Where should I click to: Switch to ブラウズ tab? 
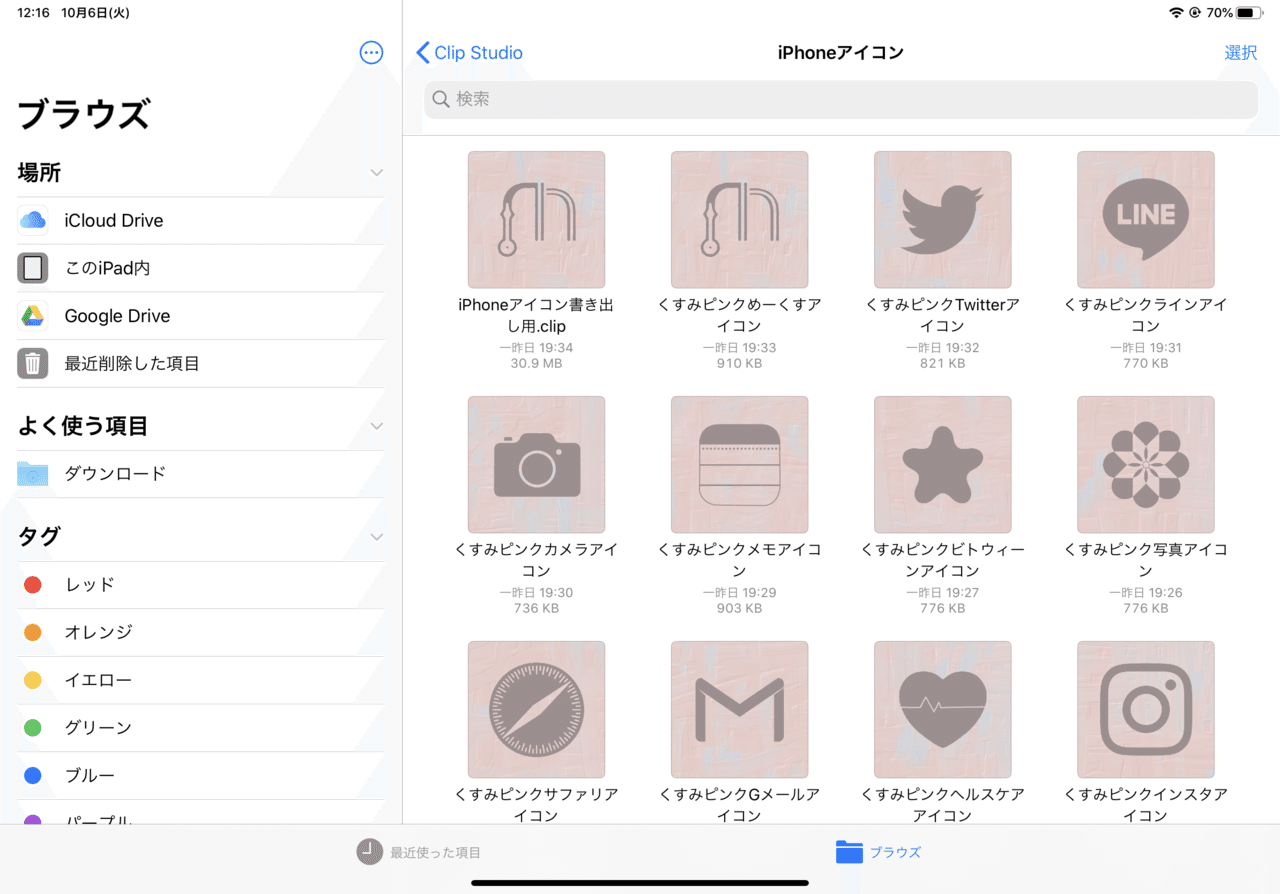coord(878,853)
